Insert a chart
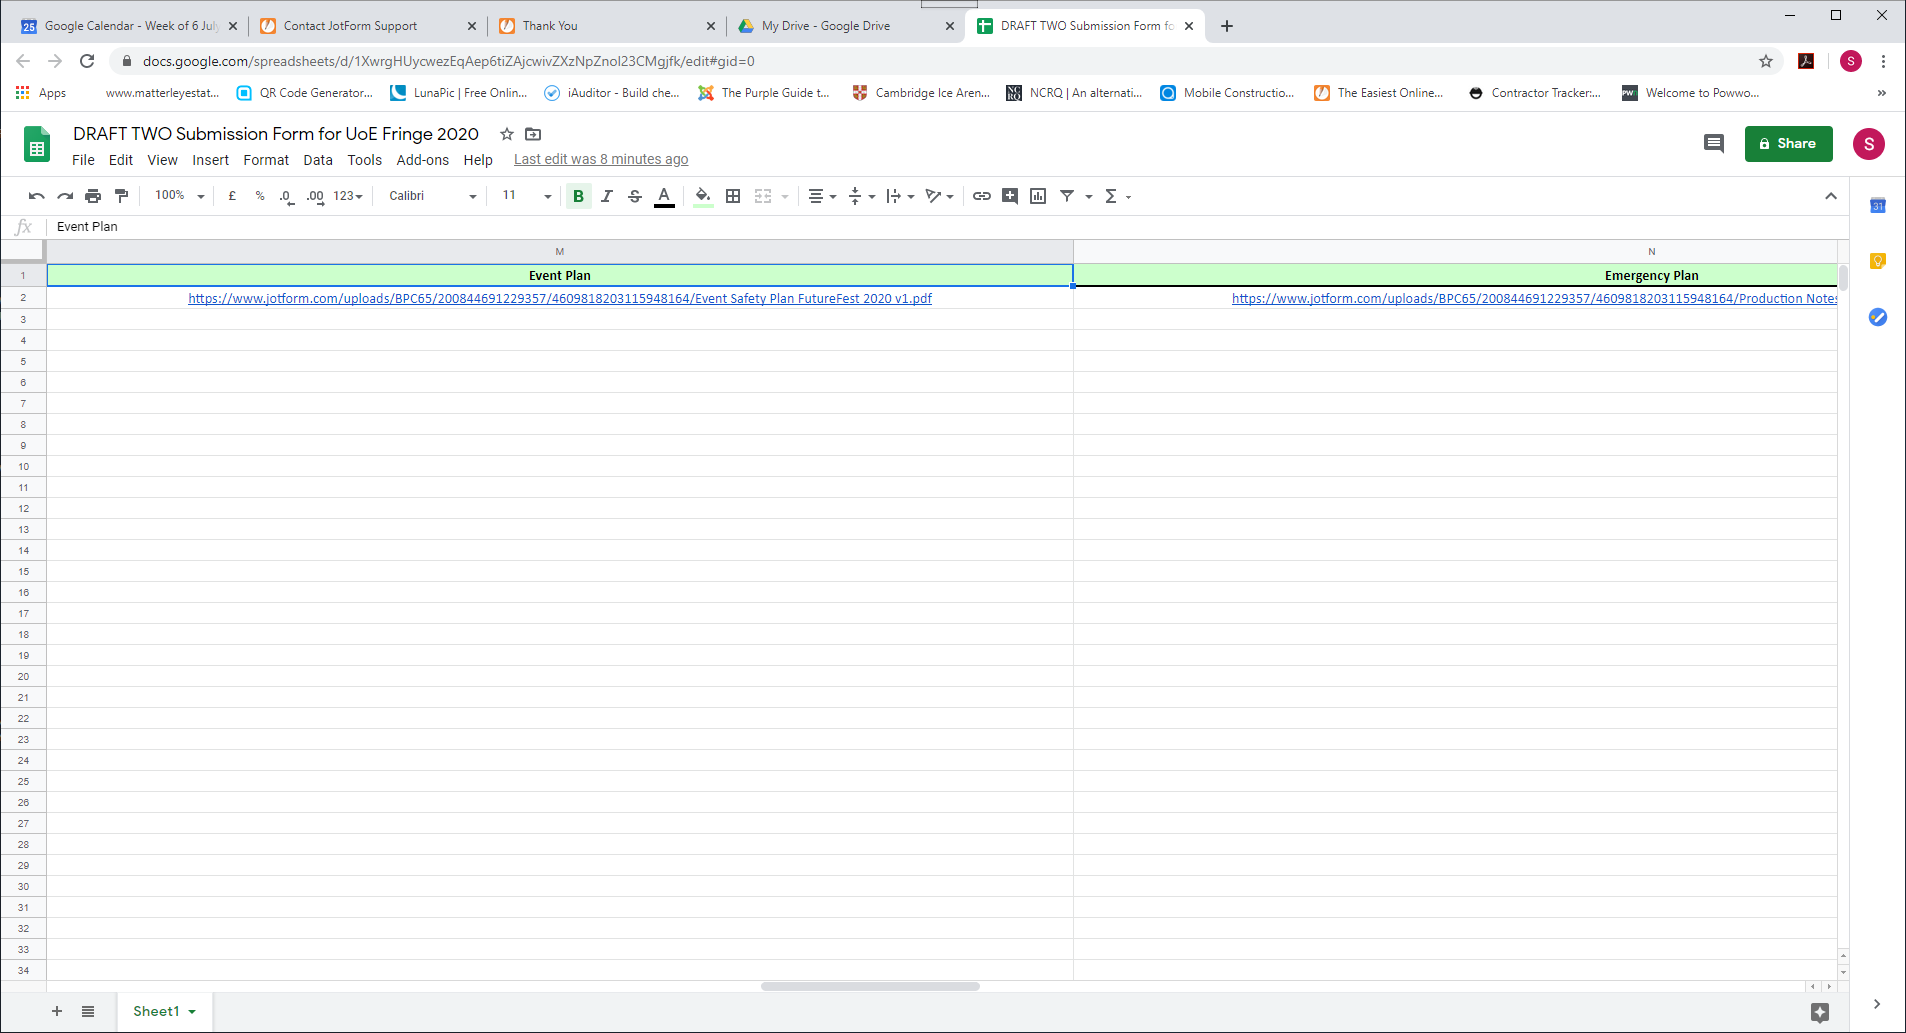 (x=1038, y=196)
